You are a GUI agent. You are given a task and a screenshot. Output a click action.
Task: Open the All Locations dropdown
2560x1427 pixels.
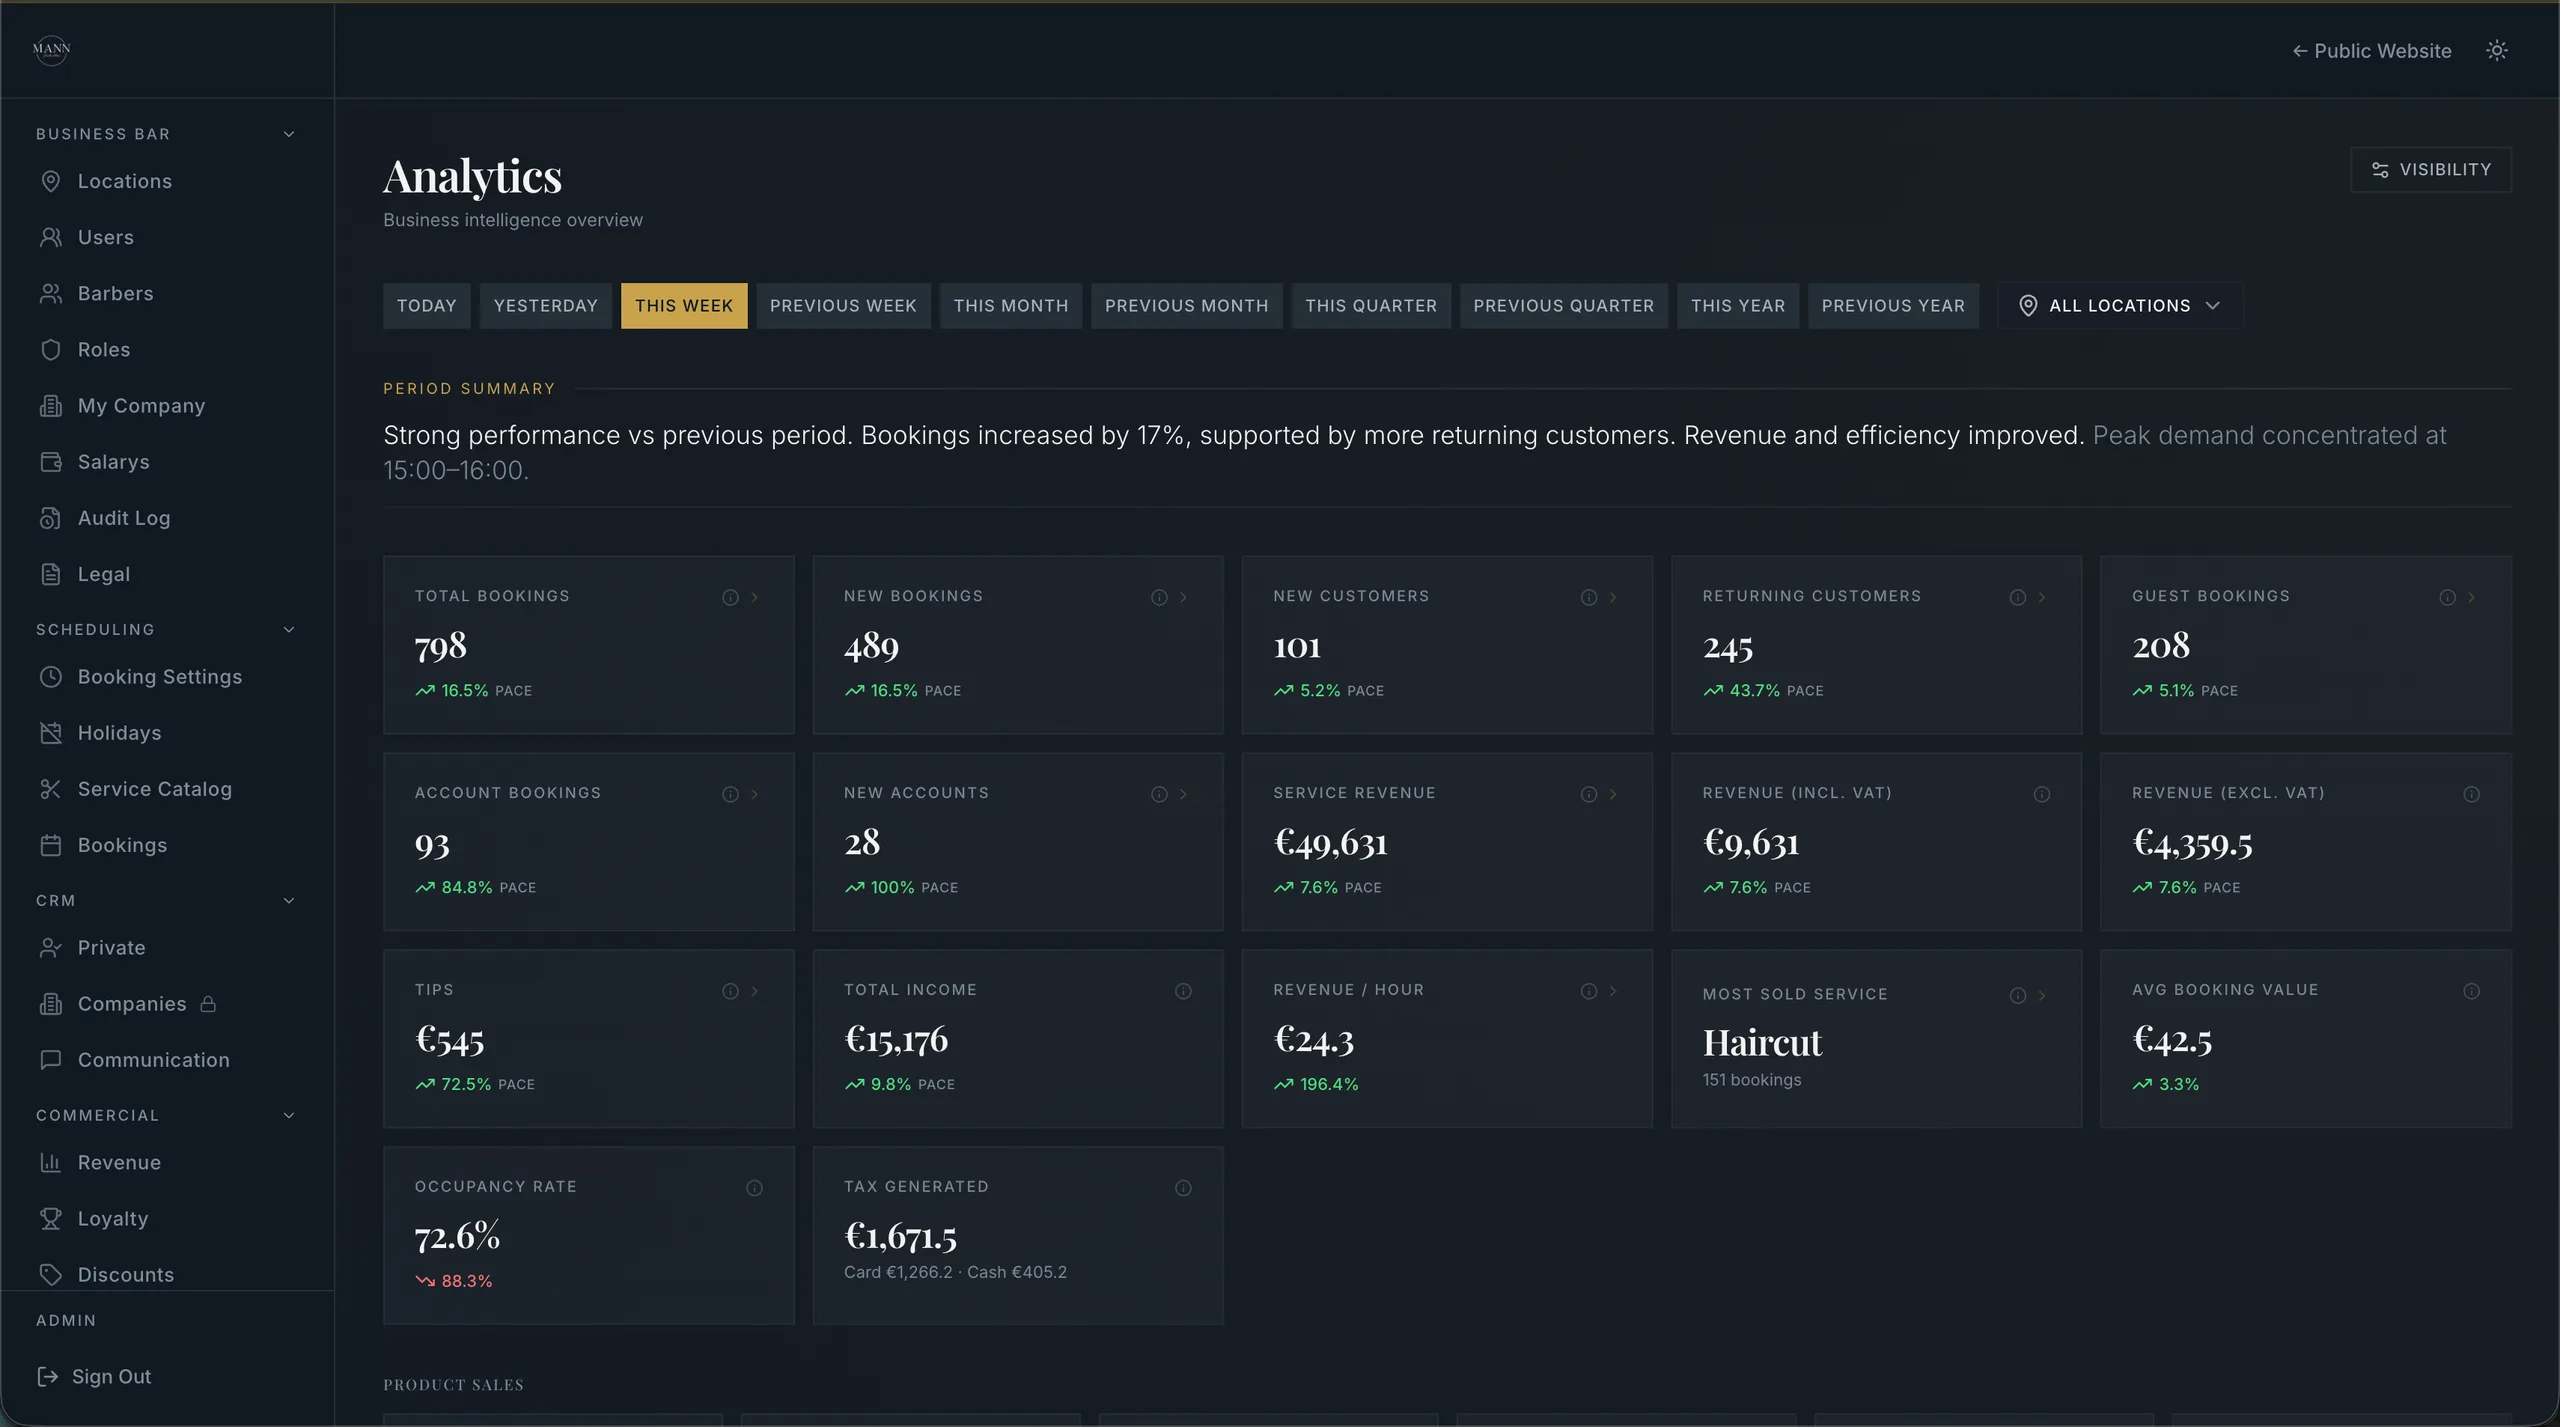coord(2119,306)
